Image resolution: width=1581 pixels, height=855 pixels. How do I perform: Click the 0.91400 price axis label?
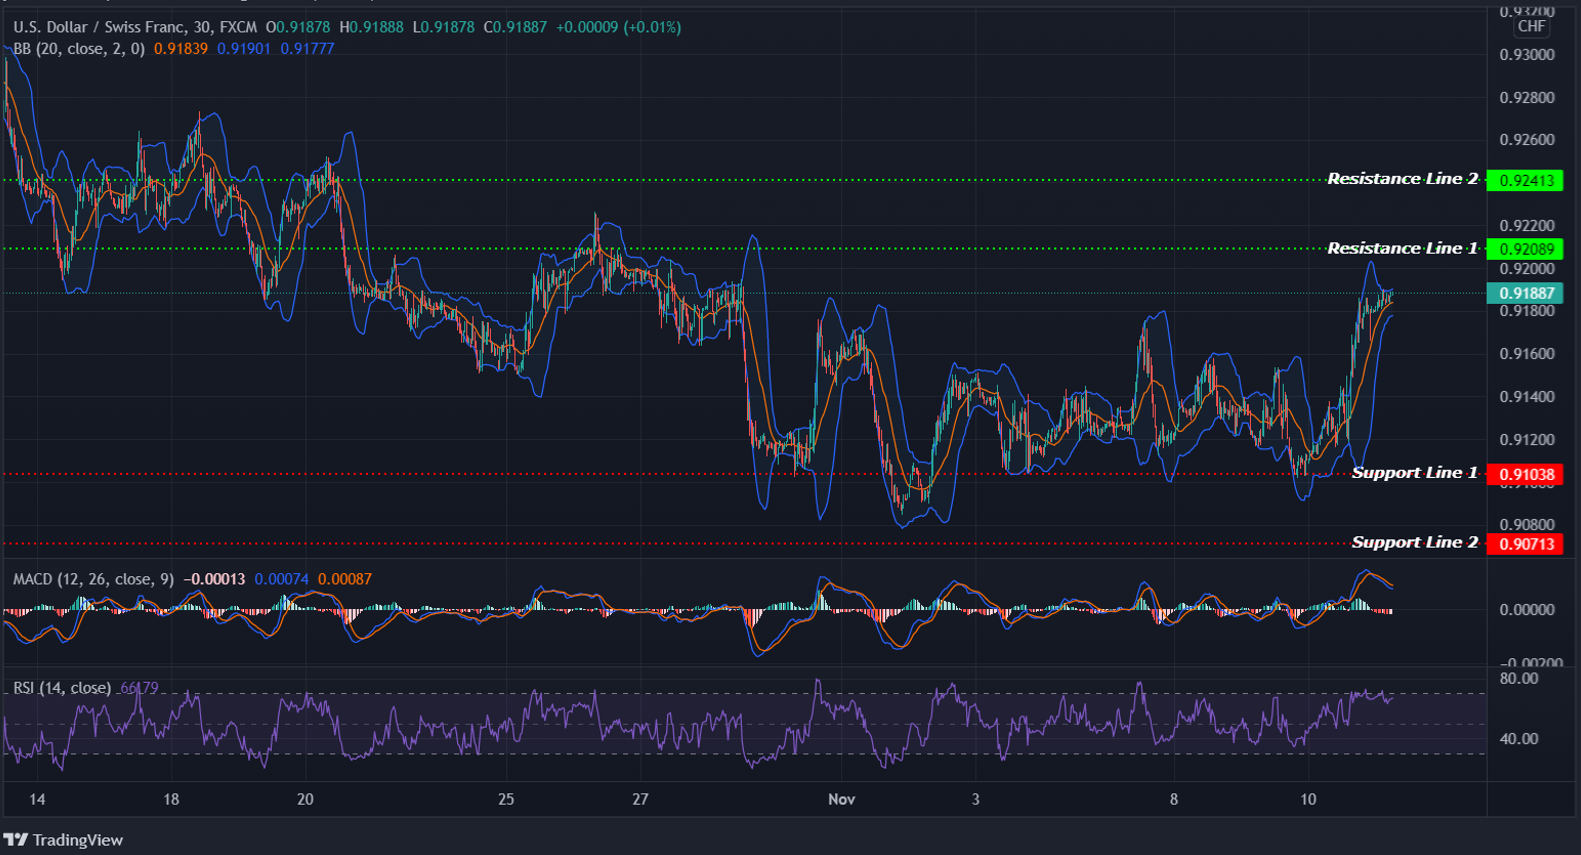(x=1527, y=397)
